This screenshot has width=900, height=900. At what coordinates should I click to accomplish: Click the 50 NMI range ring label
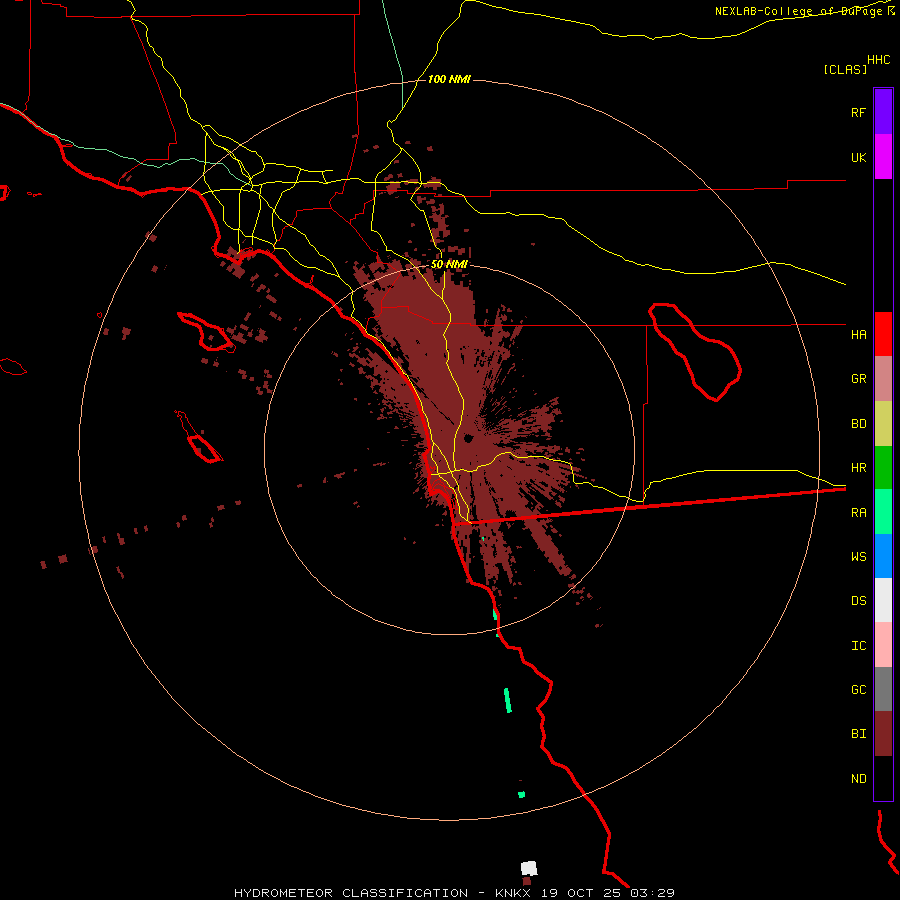point(449,264)
